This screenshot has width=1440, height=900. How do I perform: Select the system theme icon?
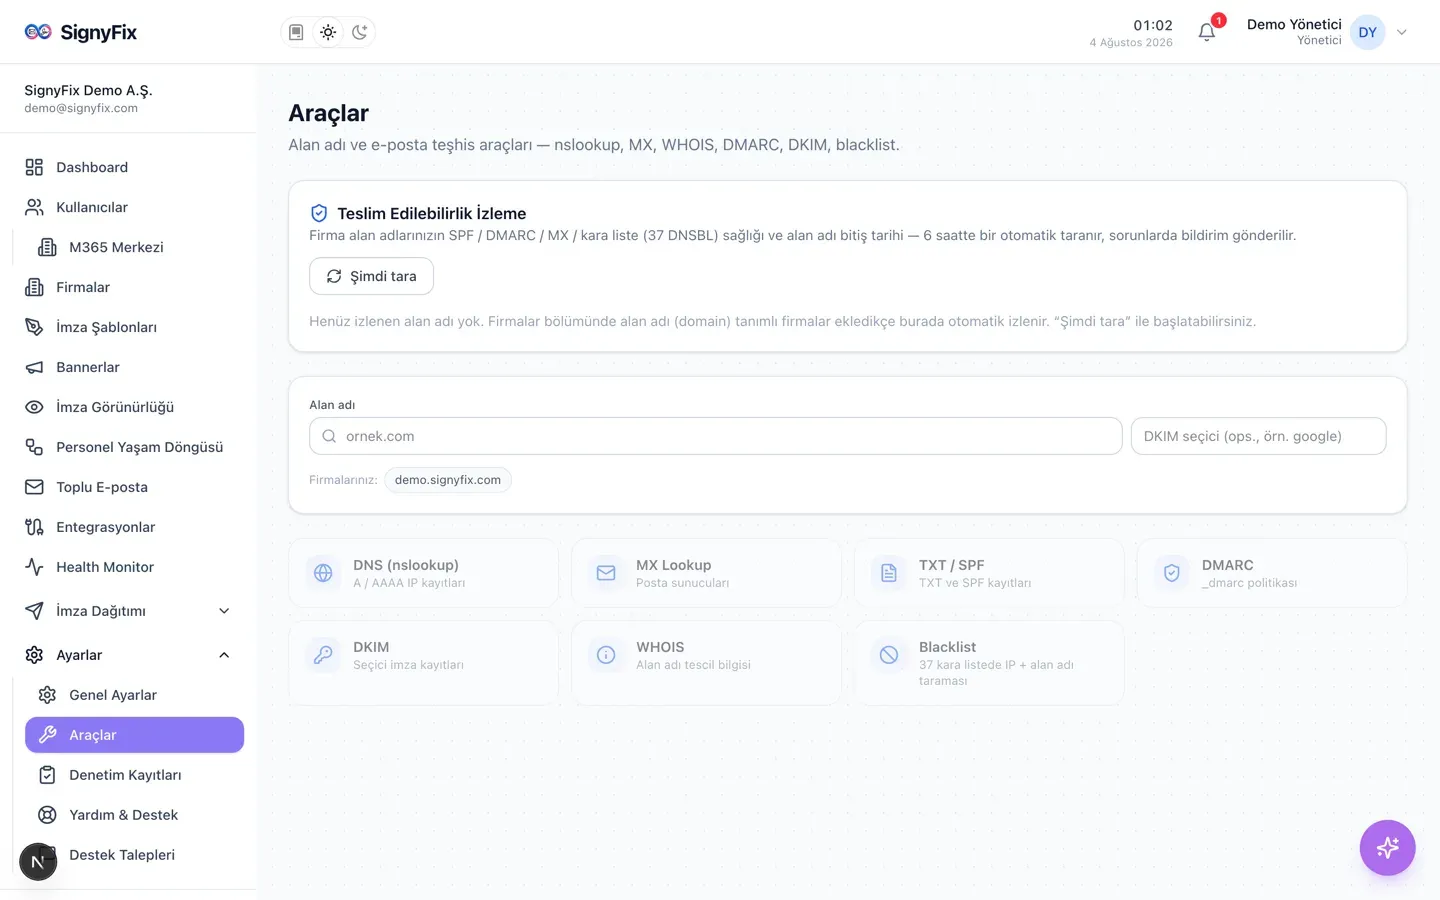(x=296, y=32)
